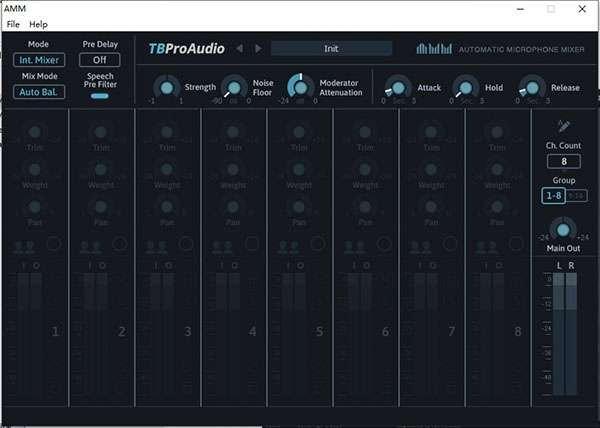The height and width of the screenshot is (428, 600).
Task: Click the two-person group icon on channel 6
Action: point(354,247)
